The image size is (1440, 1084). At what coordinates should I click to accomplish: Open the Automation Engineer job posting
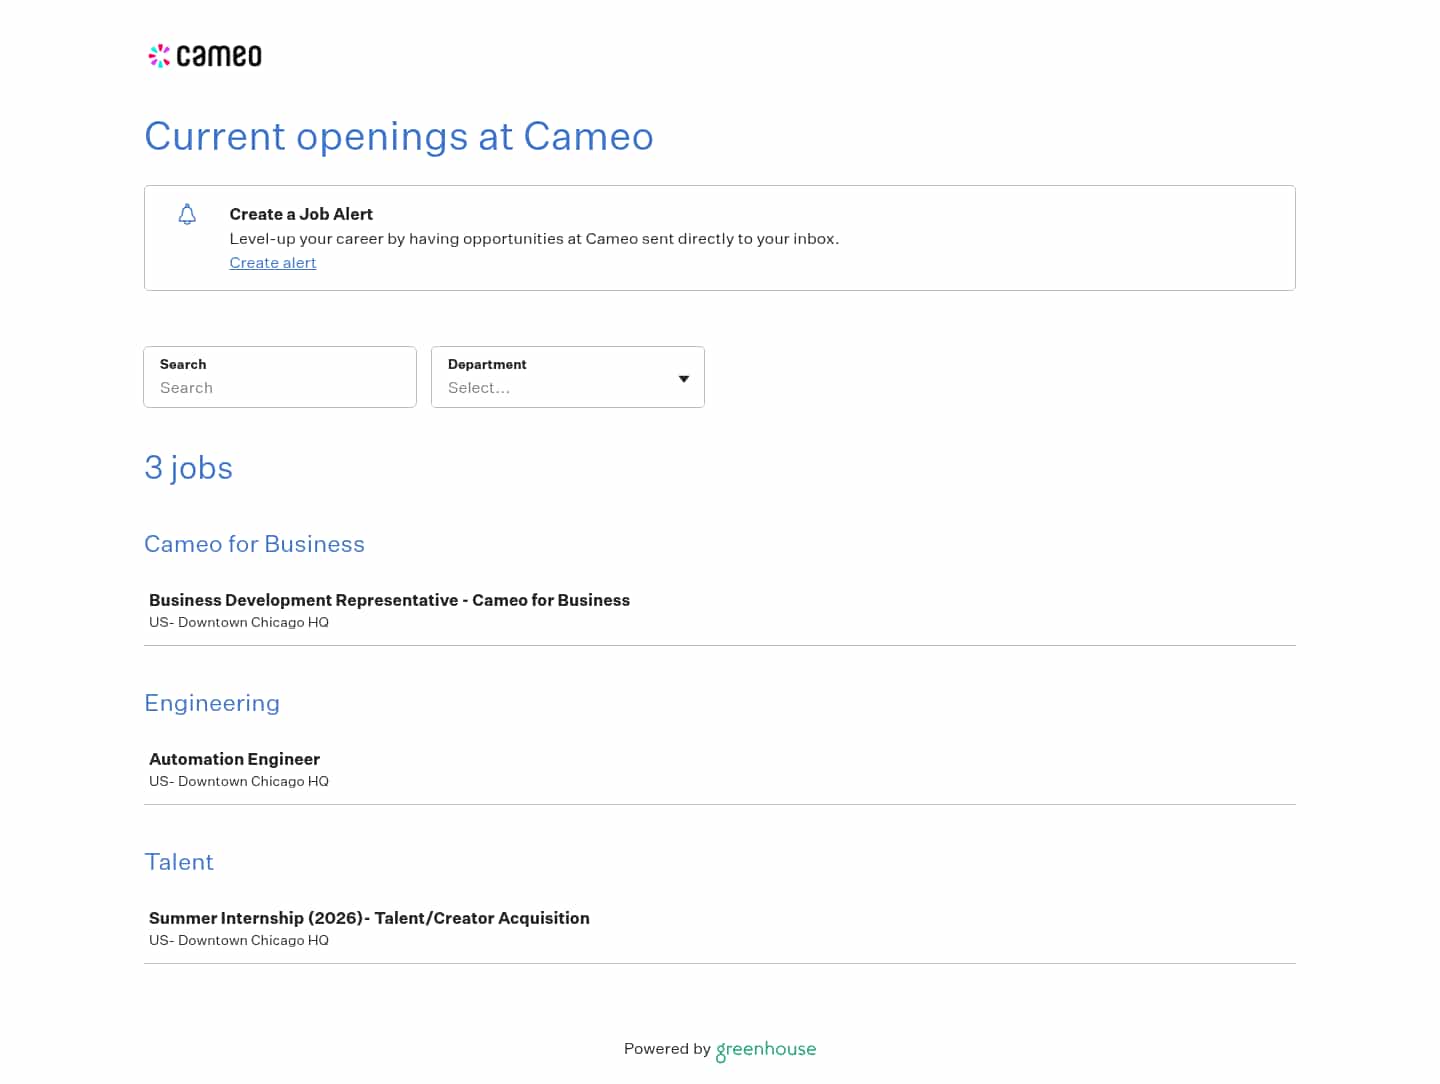pos(234,759)
